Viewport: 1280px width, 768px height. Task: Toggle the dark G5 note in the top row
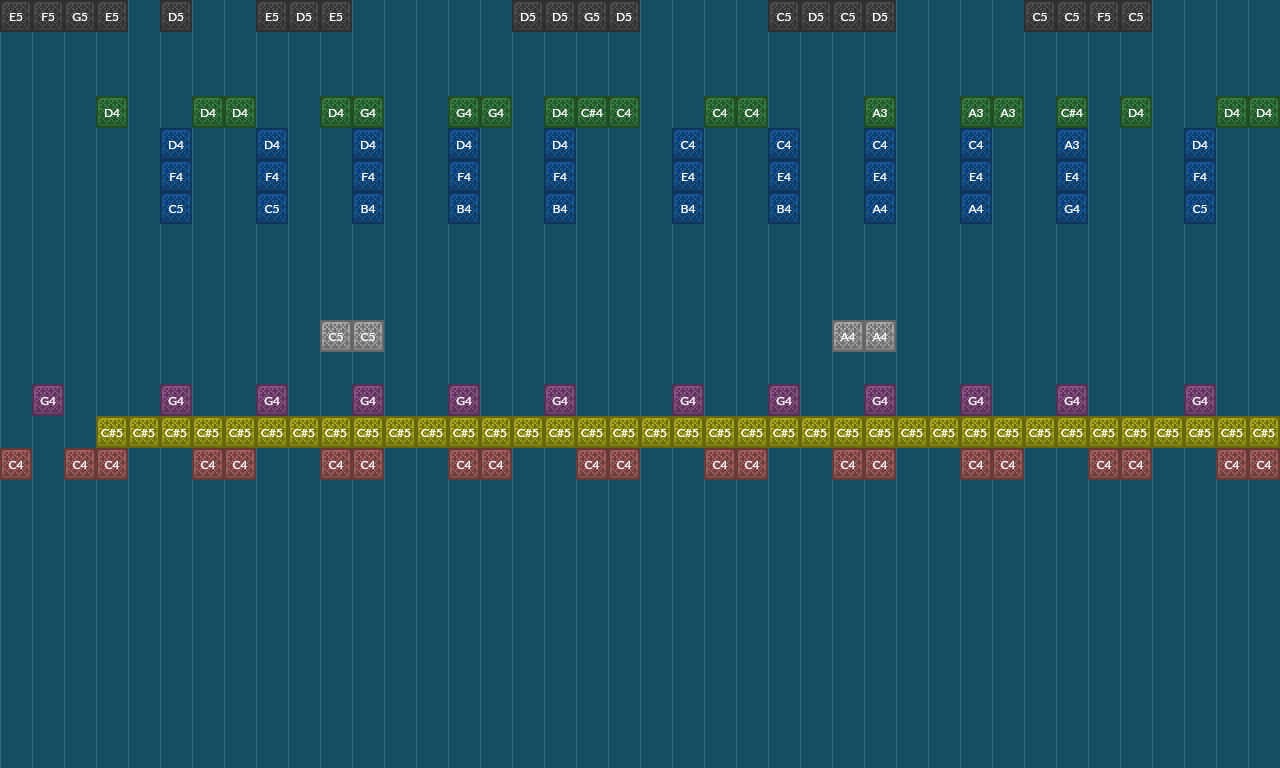tap(591, 16)
